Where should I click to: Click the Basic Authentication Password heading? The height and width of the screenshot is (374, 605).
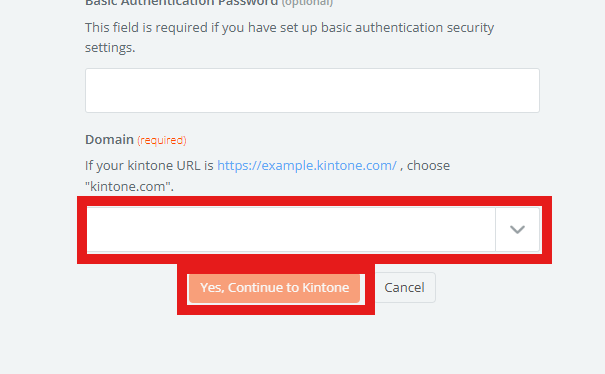click(x=181, y=3)
